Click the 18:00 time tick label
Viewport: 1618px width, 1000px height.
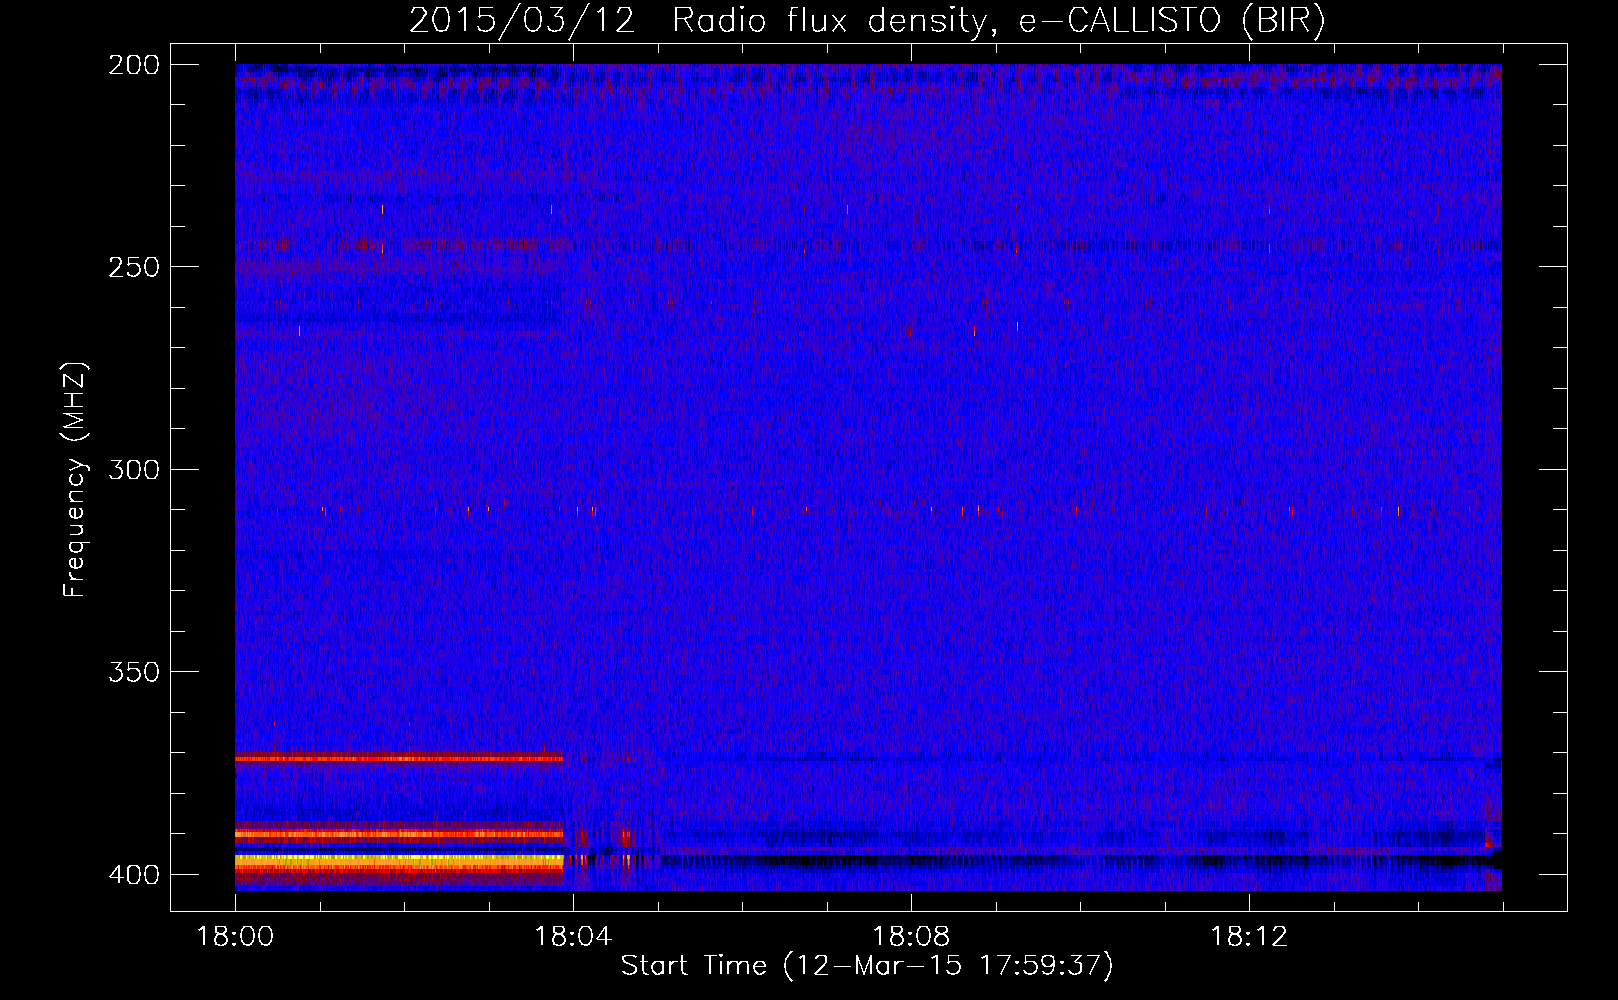click(235, 937)
